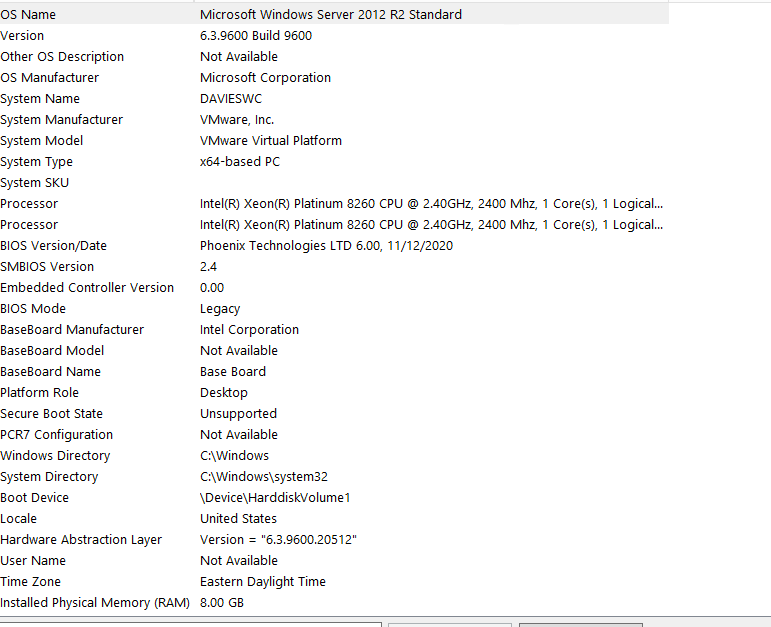Select Installed Physical Memory 8.00 GB row
Image resolution: width=771 pixels, height=627 pixels.
coord(334,602)
